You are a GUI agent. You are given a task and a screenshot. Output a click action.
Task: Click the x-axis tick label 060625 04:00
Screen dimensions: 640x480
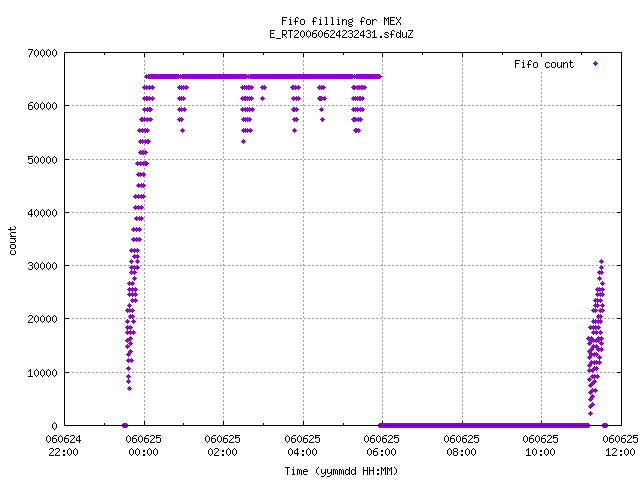tap(302, 445)
